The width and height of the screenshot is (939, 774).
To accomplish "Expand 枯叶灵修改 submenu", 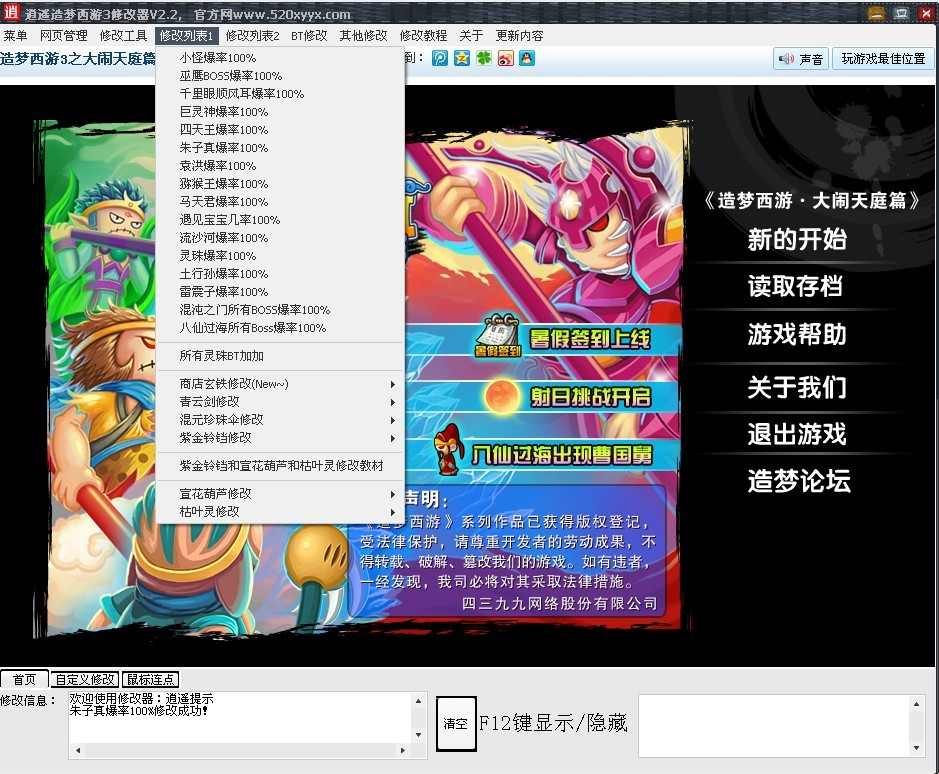I will click(x=280, y=512).
